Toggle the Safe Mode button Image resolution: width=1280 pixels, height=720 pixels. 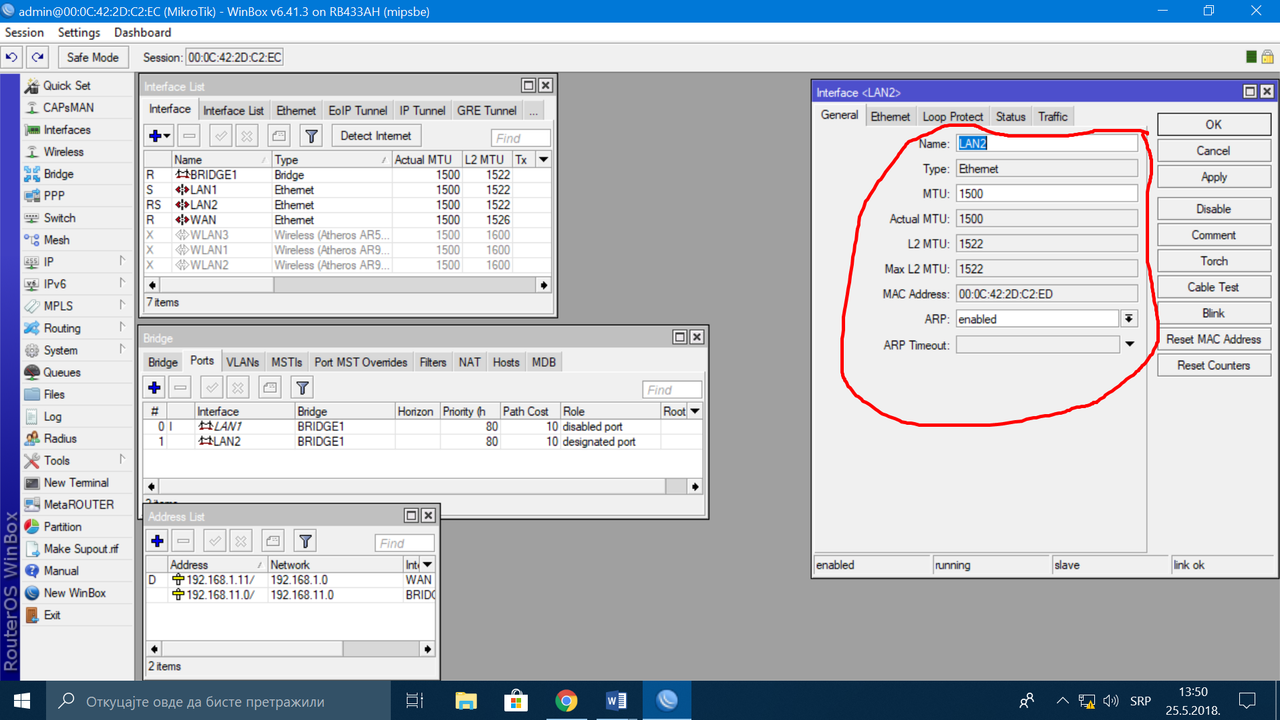[93, 58]
